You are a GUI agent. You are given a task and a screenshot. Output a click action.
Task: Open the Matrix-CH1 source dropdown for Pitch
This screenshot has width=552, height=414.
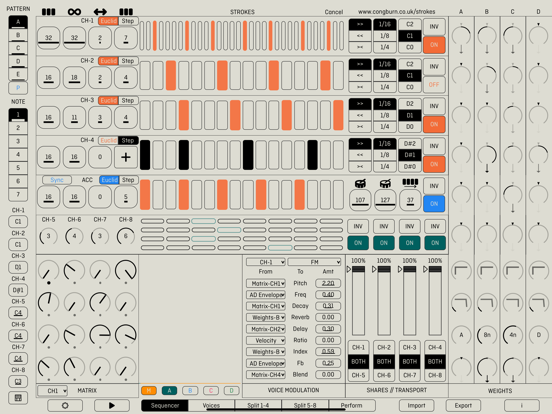(x=266, y=283)
